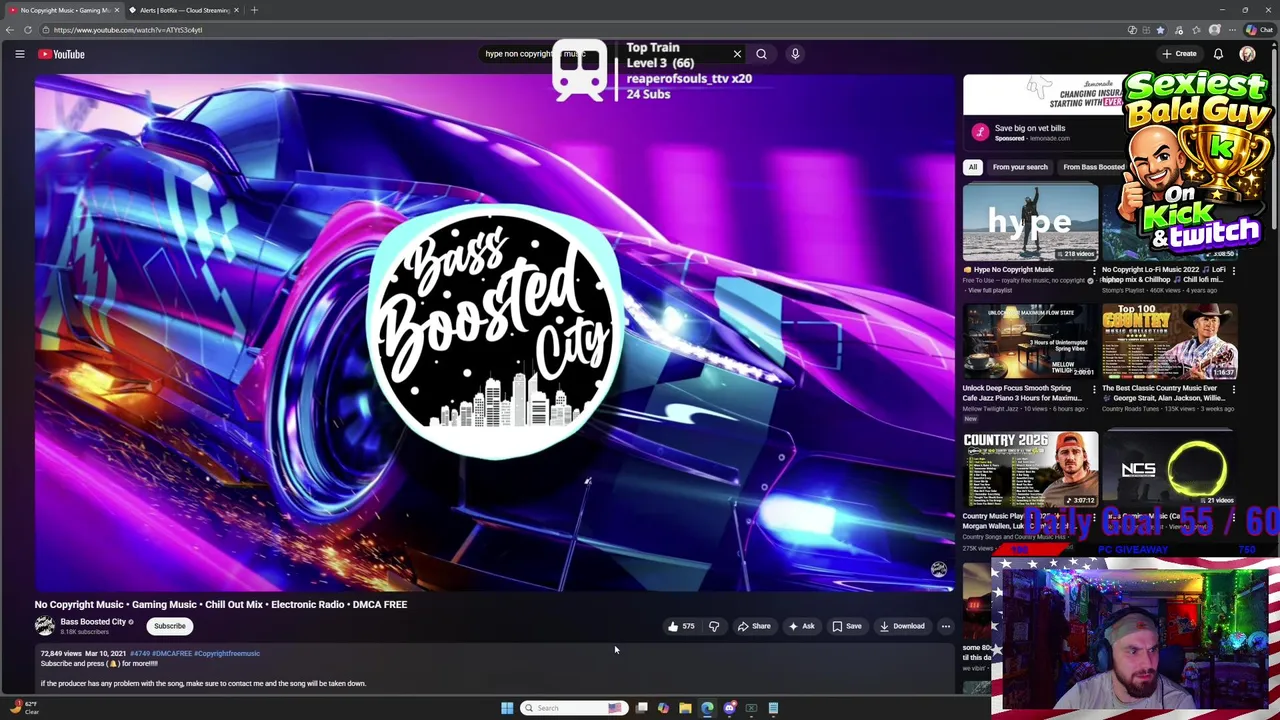
Task: Open the #4749 hashtag link
Action: tap(139, 653)
